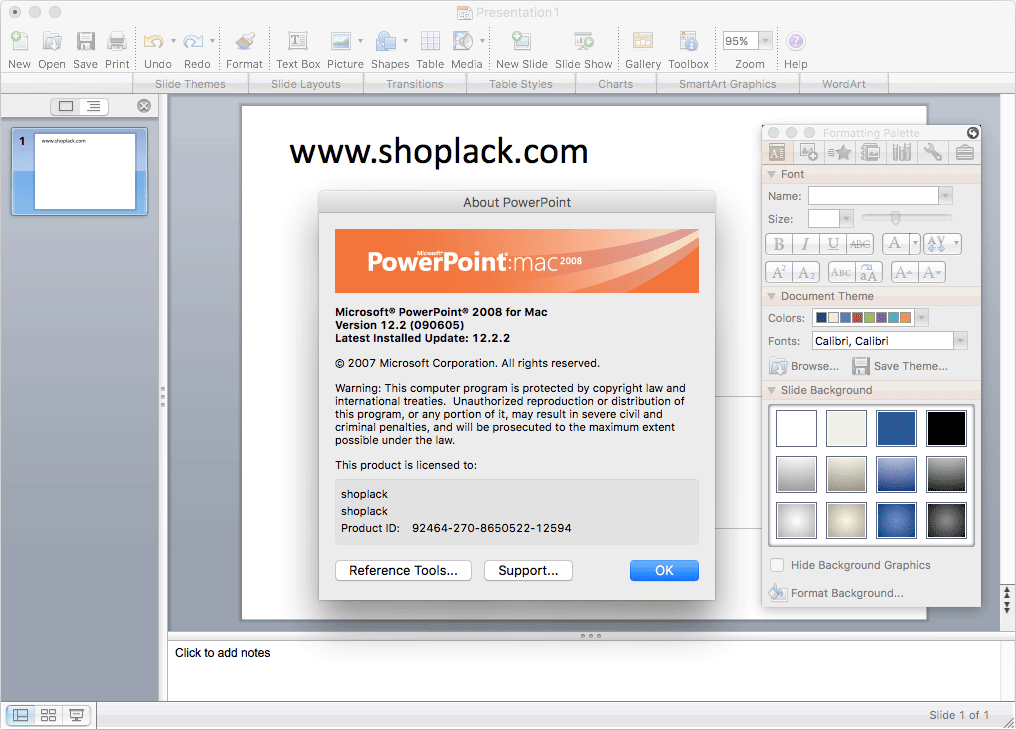Open the Project Palette briefcase icon

(x=964, y=153)
